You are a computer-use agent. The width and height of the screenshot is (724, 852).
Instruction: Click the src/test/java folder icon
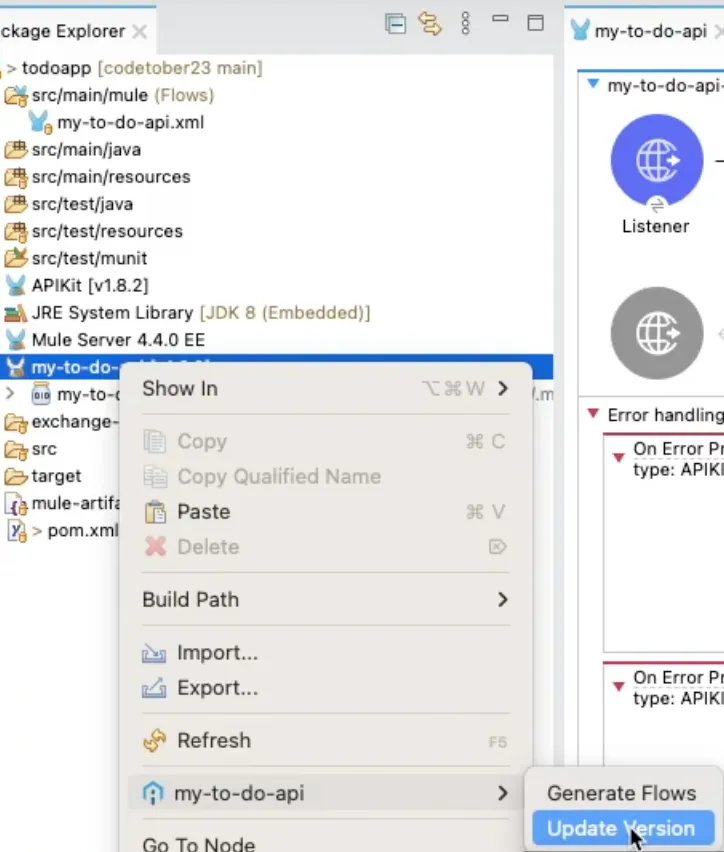16,204
